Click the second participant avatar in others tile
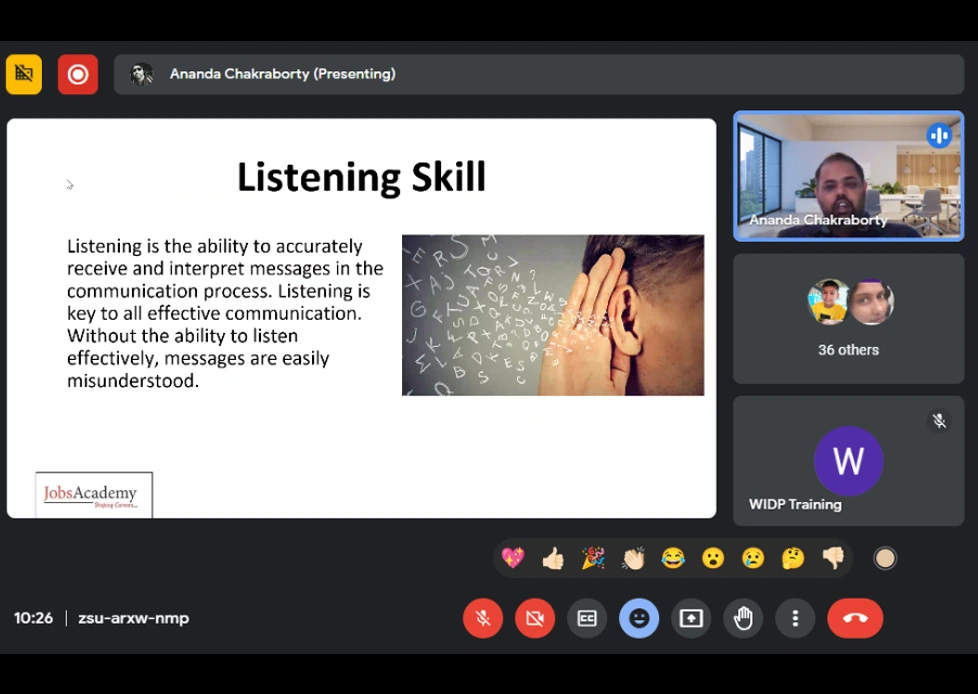 click(x=871, y=302)
